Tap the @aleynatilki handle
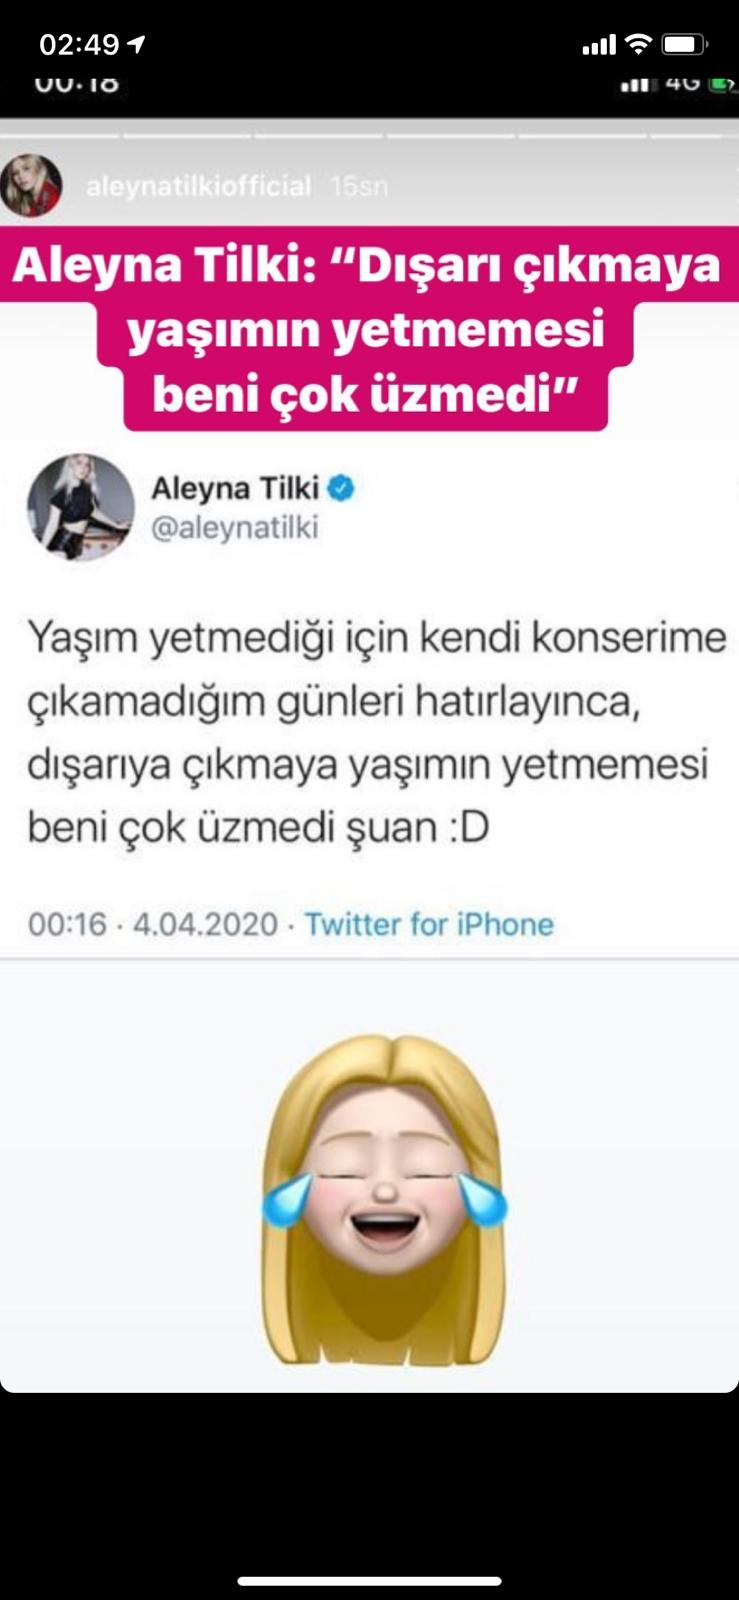 pyautogui.click(x=234, y=527)
